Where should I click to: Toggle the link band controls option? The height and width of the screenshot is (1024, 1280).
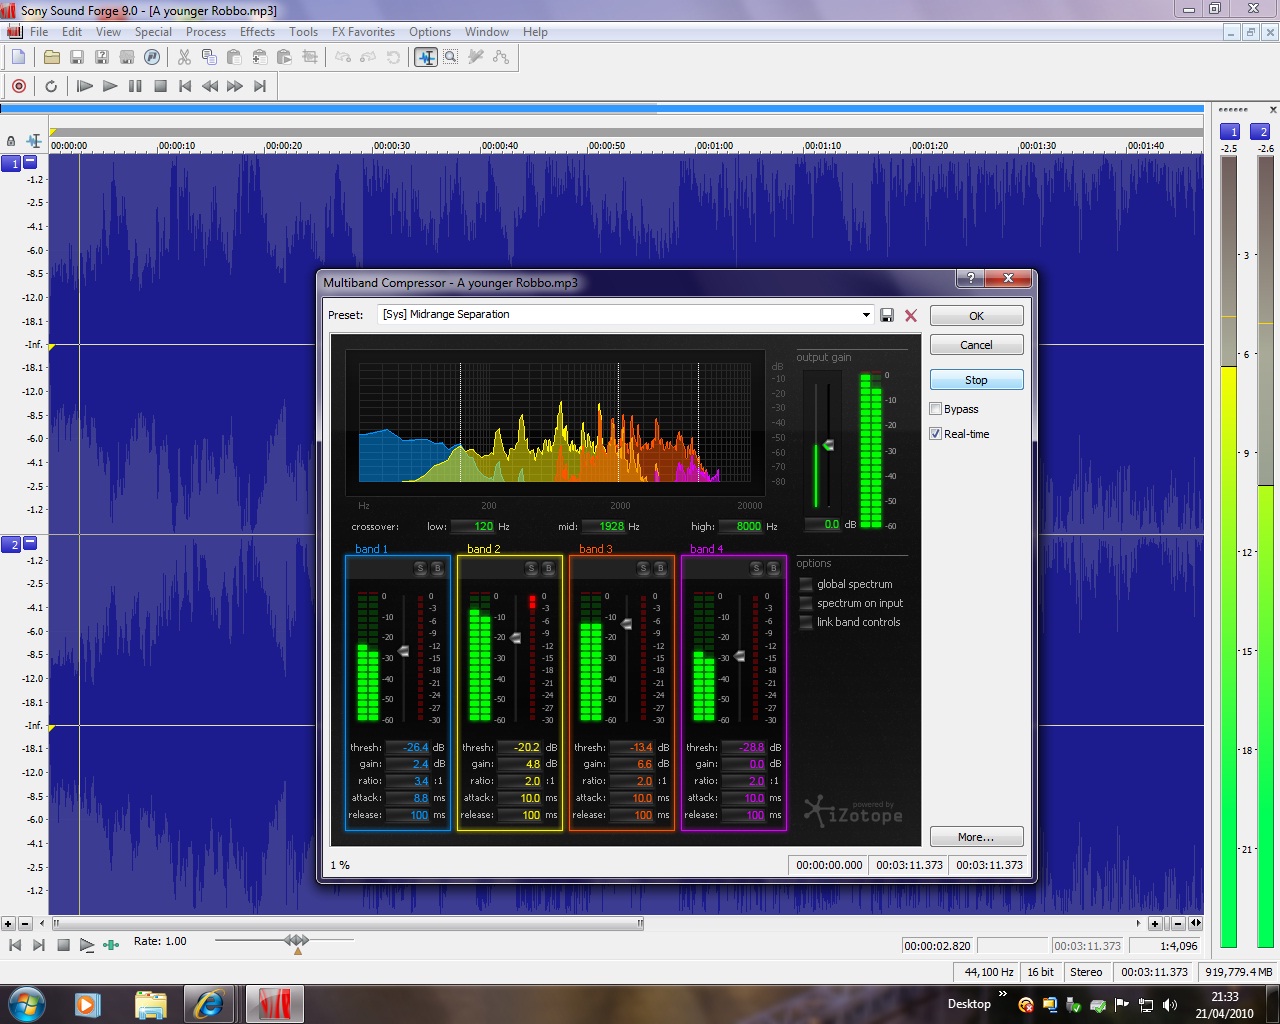coord(806,623)
